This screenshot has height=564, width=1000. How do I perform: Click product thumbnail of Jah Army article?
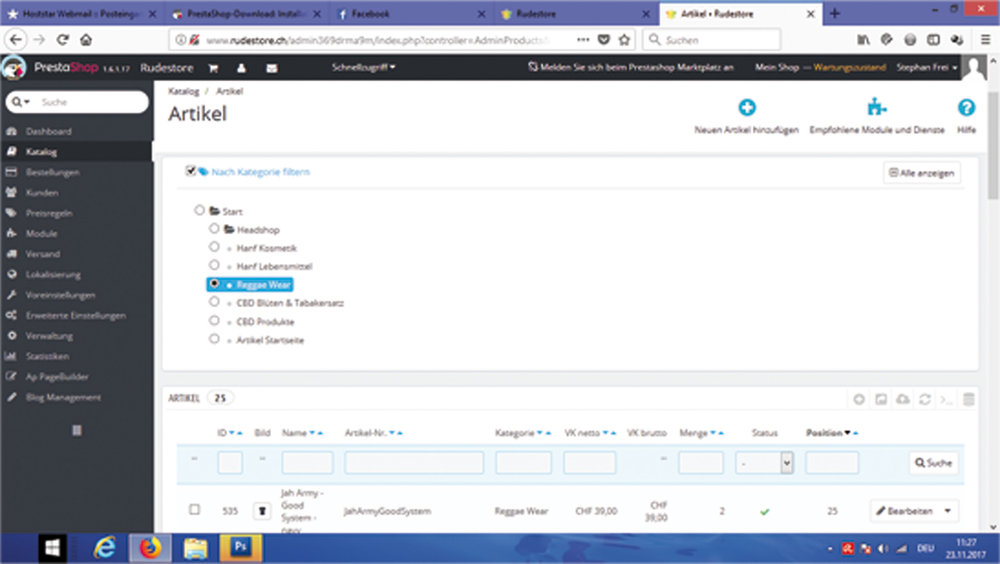(x=261, y=511)
